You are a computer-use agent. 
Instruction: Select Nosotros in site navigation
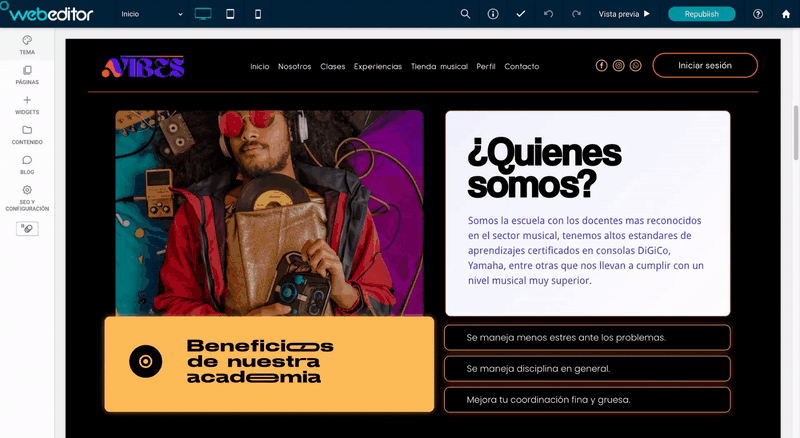click(294, 66)
